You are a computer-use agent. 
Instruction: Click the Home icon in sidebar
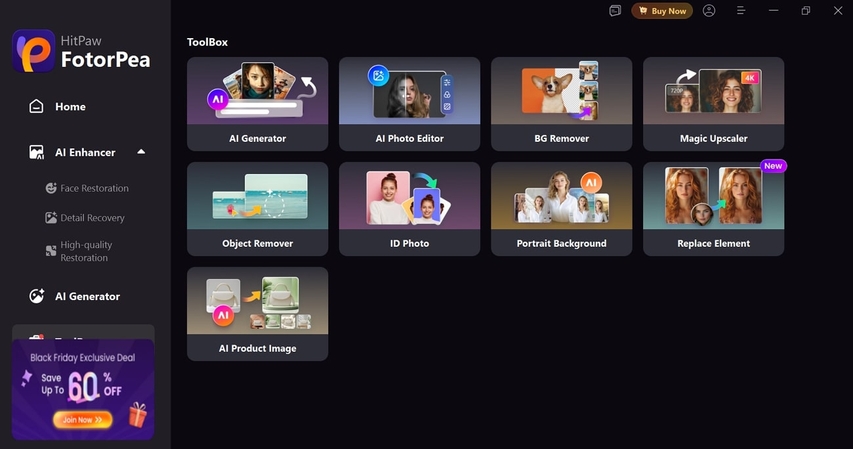36,106
